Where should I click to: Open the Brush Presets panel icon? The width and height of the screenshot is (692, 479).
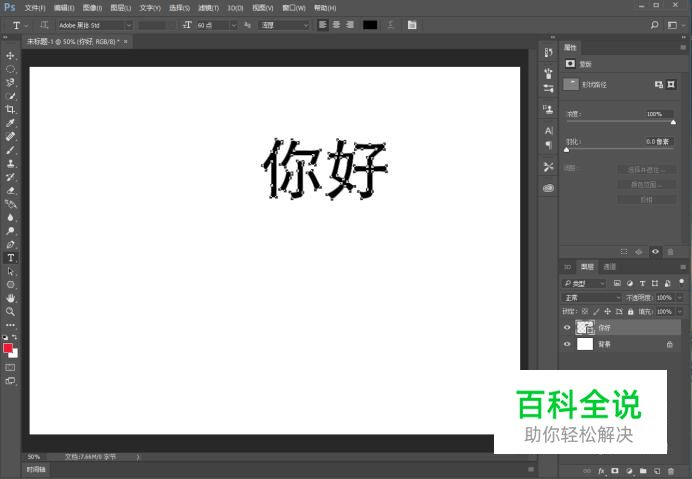tap(548, 73)
